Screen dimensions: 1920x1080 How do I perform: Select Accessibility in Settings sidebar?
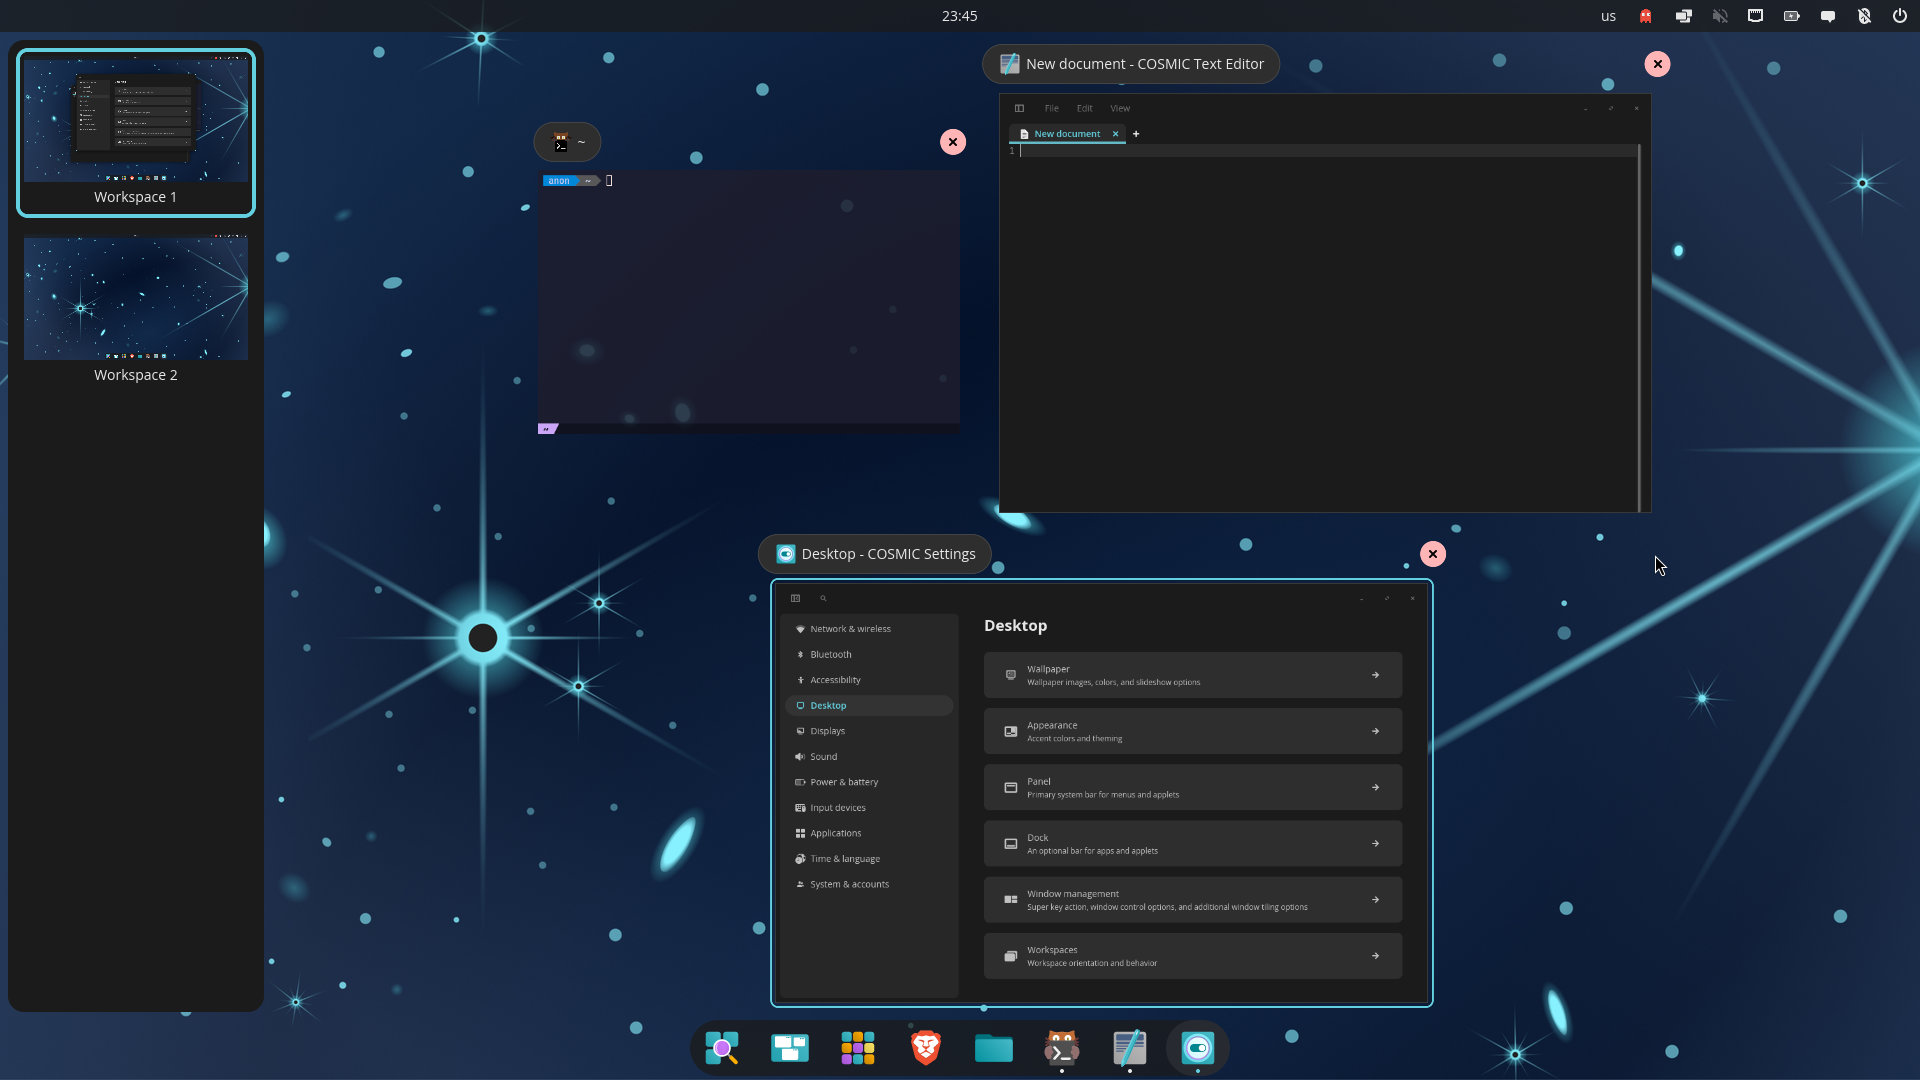pos(869,680)
